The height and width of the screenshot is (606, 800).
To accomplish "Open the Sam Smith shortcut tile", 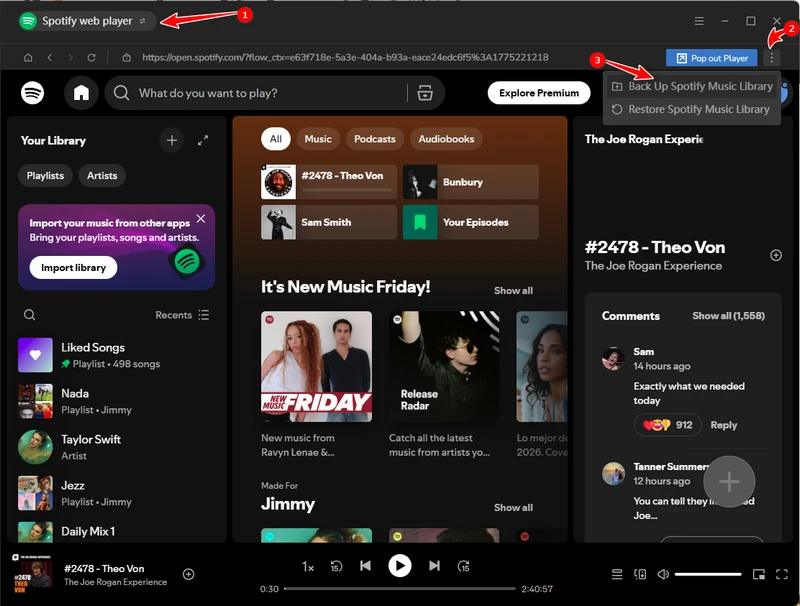I will click(329, 222).
